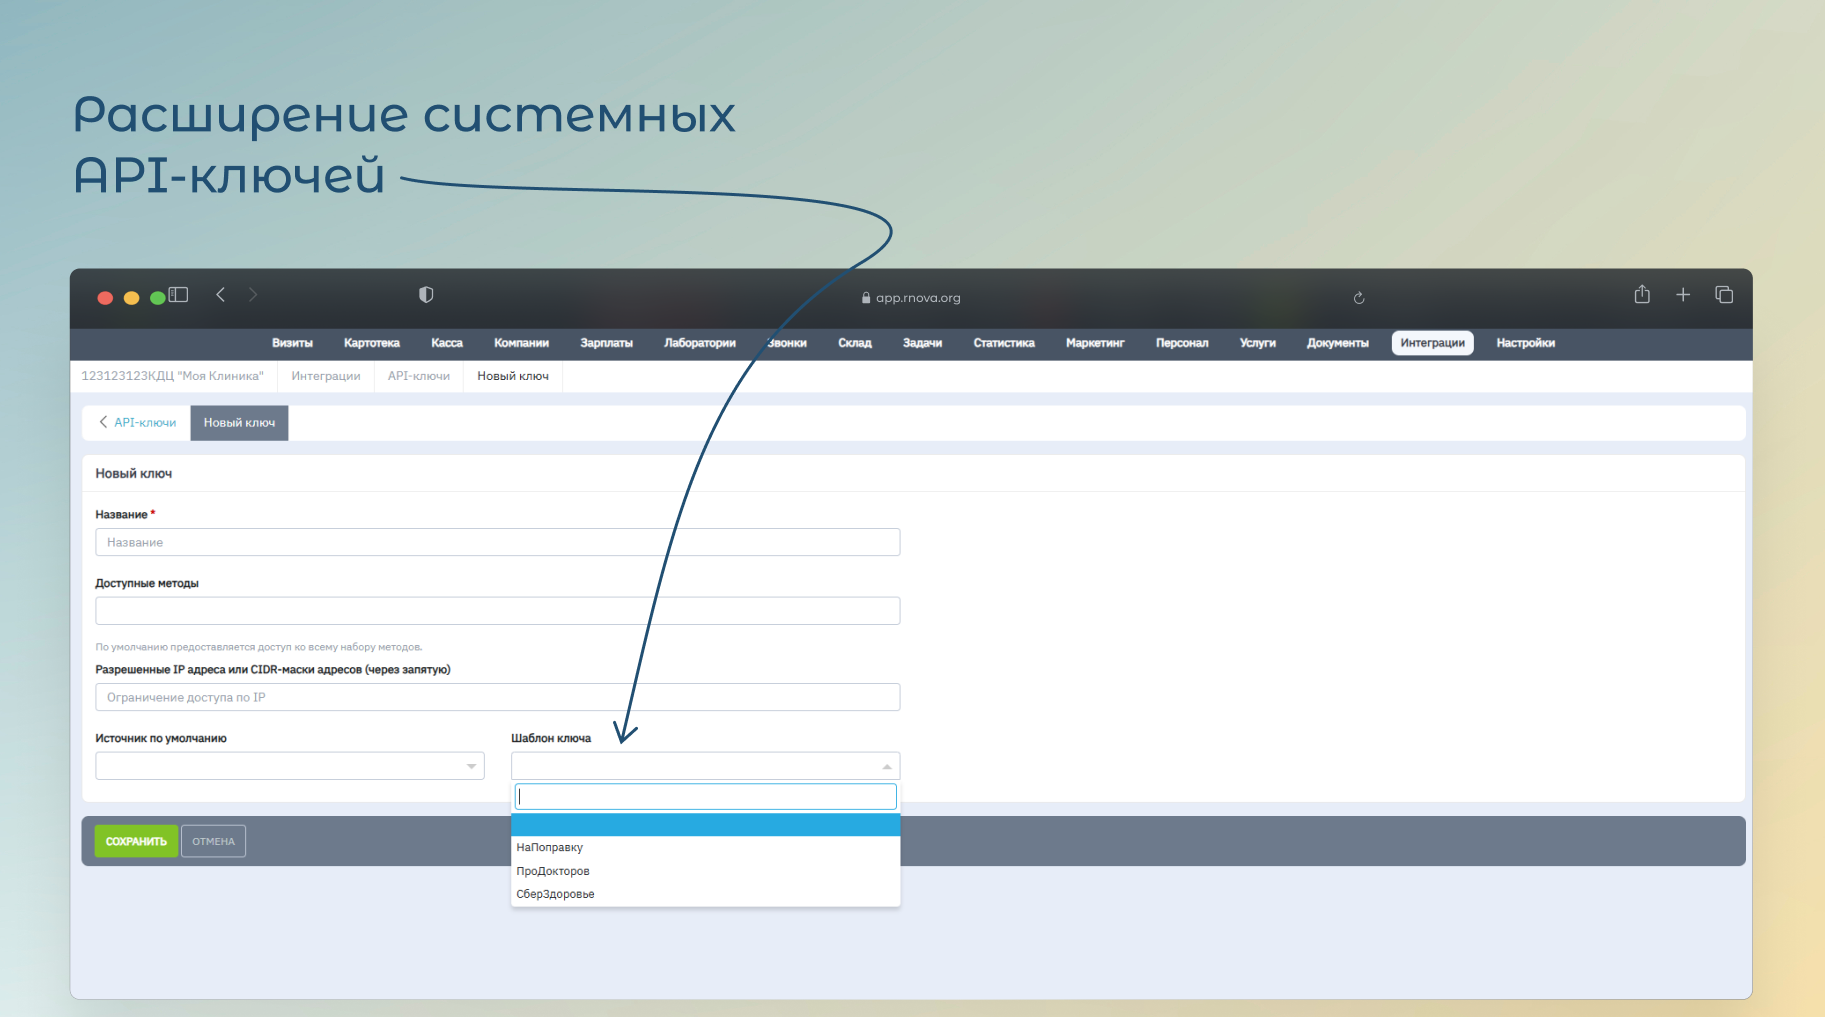1825x1017 pixels.
Task: Click the privacy shield icon
Action: pos(426,295)
